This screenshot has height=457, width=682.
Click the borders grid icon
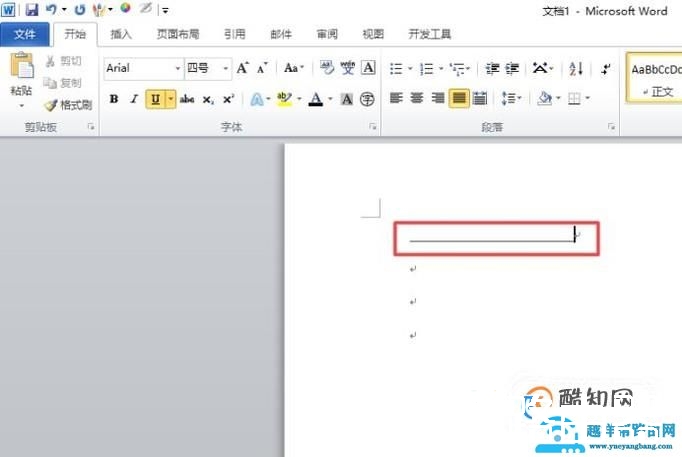click(574, 99)
